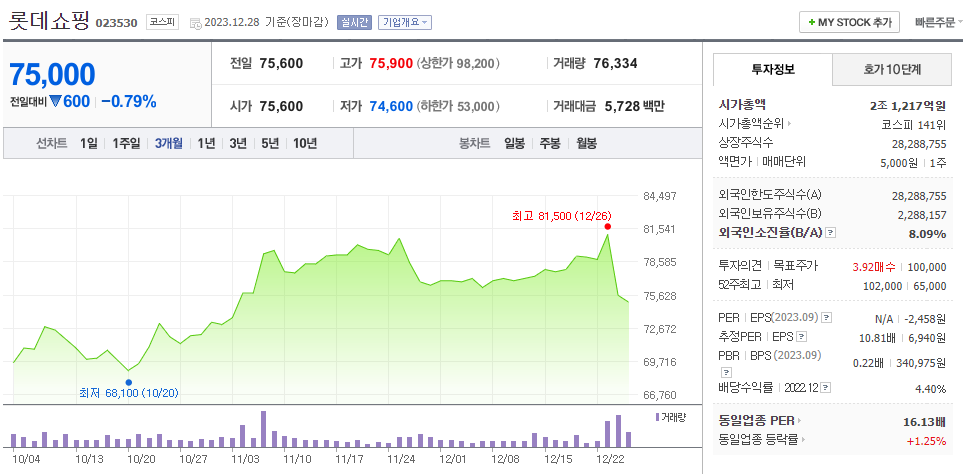Select the 5년 line chart period
The height and width of the screenshot is (474, 978).
pyautogui.click(x=270, y=143)
